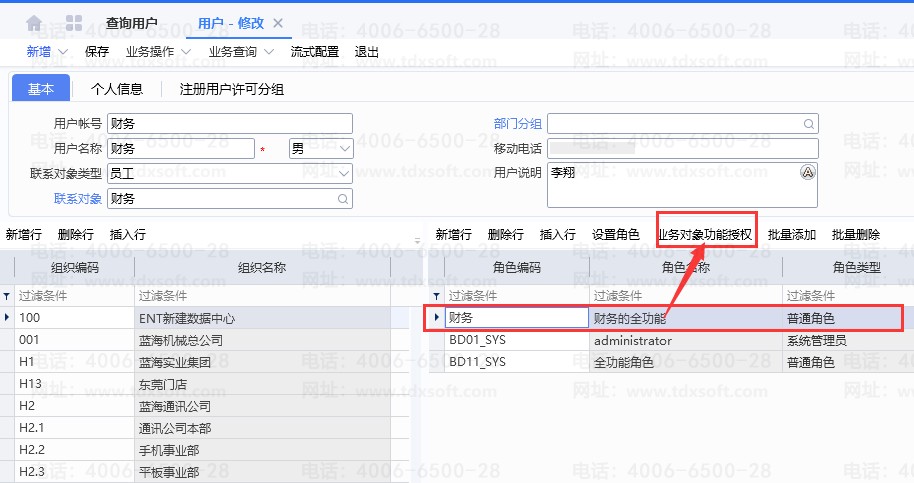Image resolution: width=914 pixels, height=483 pixels.
Task: Go to the home icon
Action: coord(34,23)
